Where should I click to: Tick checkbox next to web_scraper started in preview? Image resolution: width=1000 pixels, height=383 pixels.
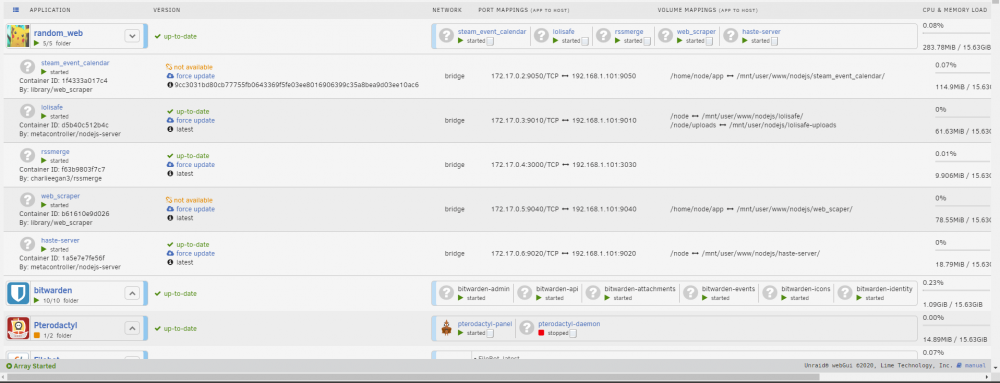[710, 41]
